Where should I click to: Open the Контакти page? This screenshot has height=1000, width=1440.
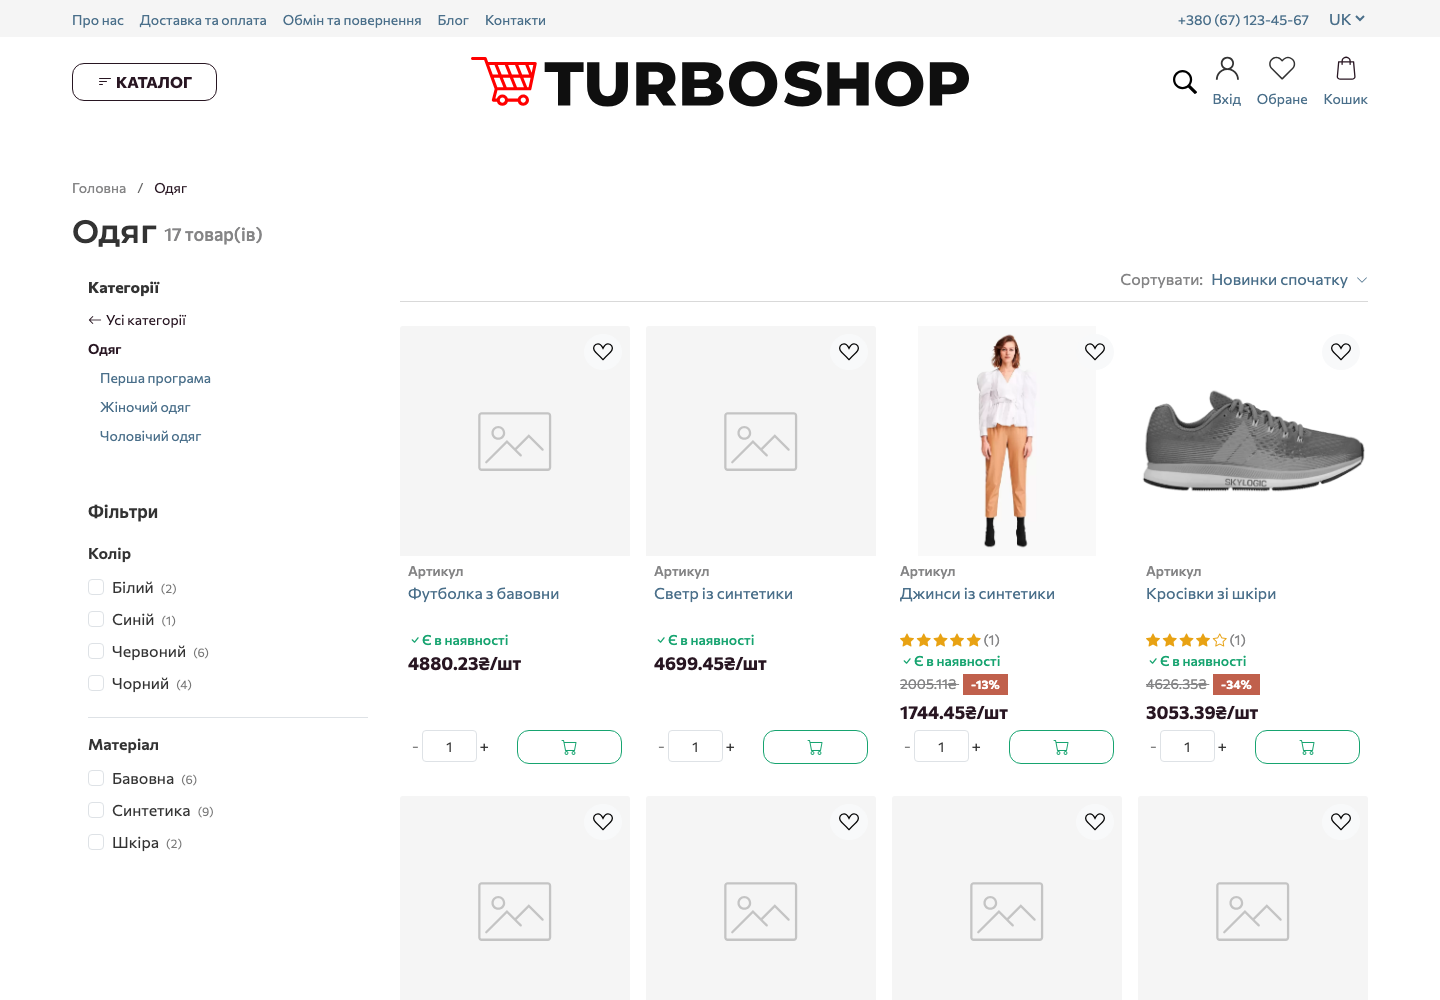(x=515, y=20)
